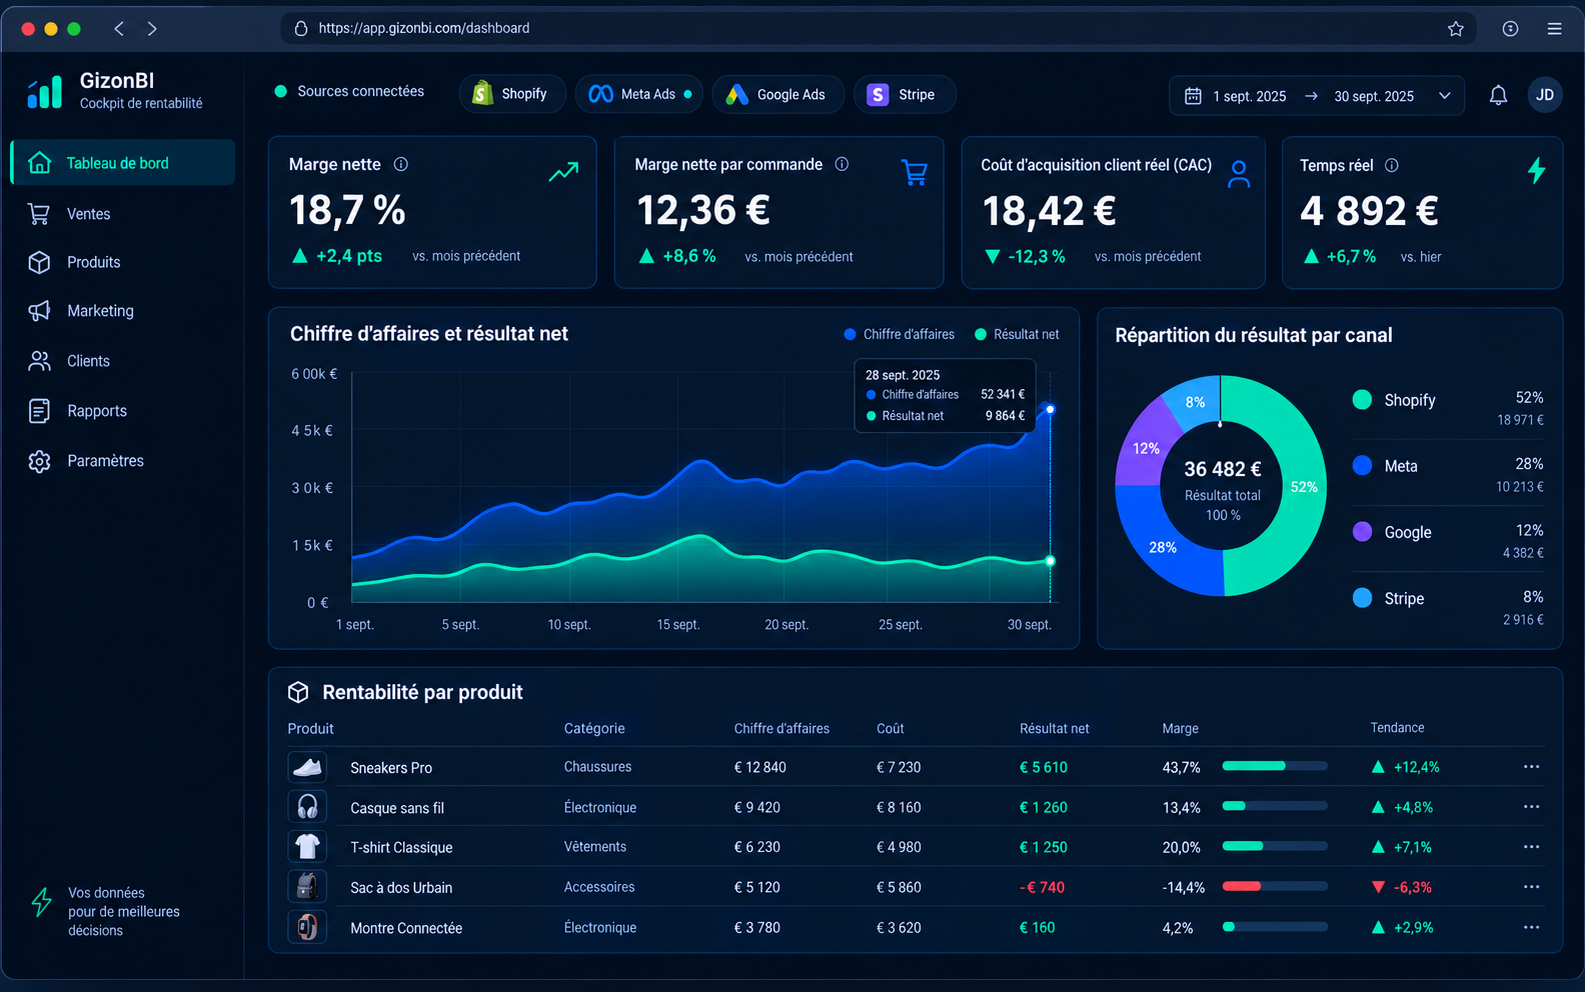
Task: Open Ventes in the sidebar
Action: point(123,214)
